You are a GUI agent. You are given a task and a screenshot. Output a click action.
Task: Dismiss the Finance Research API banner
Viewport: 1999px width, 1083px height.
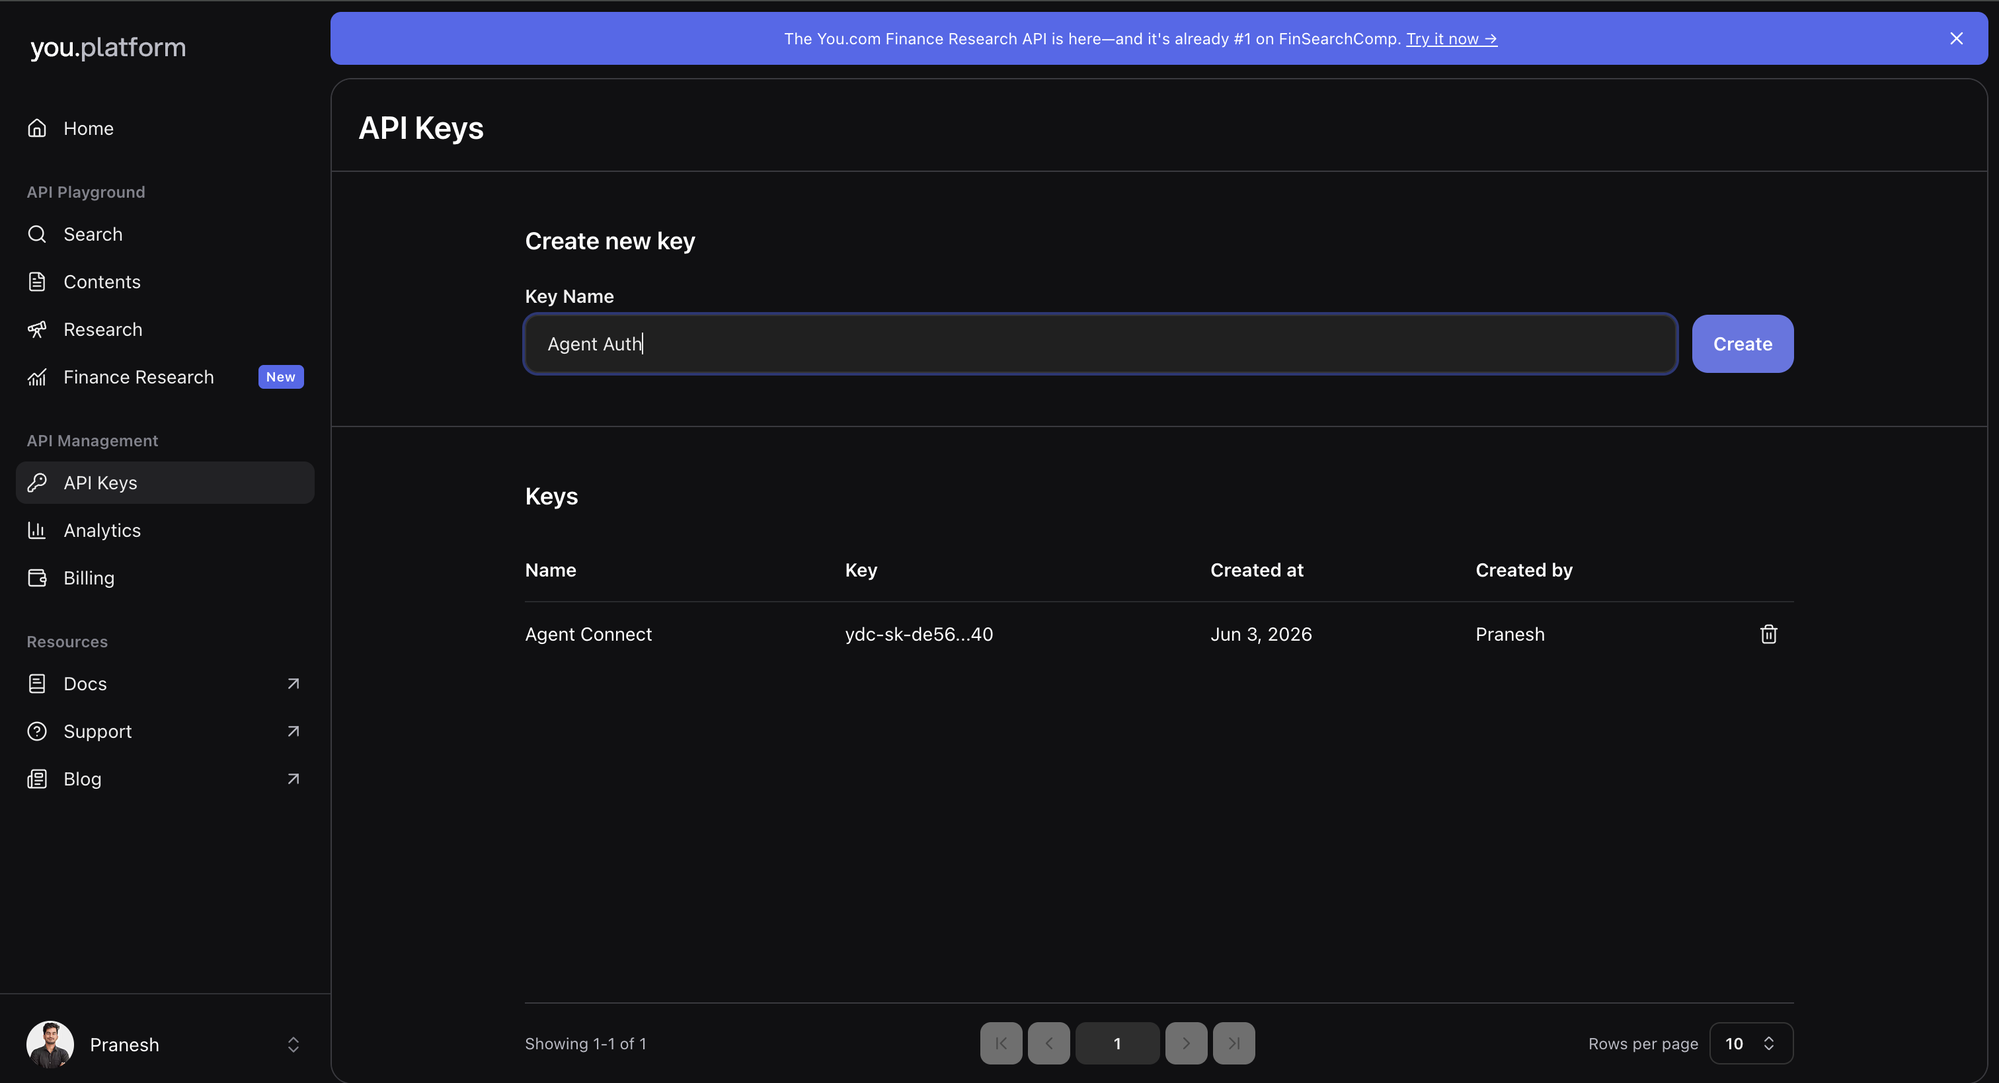(1956, 38)
